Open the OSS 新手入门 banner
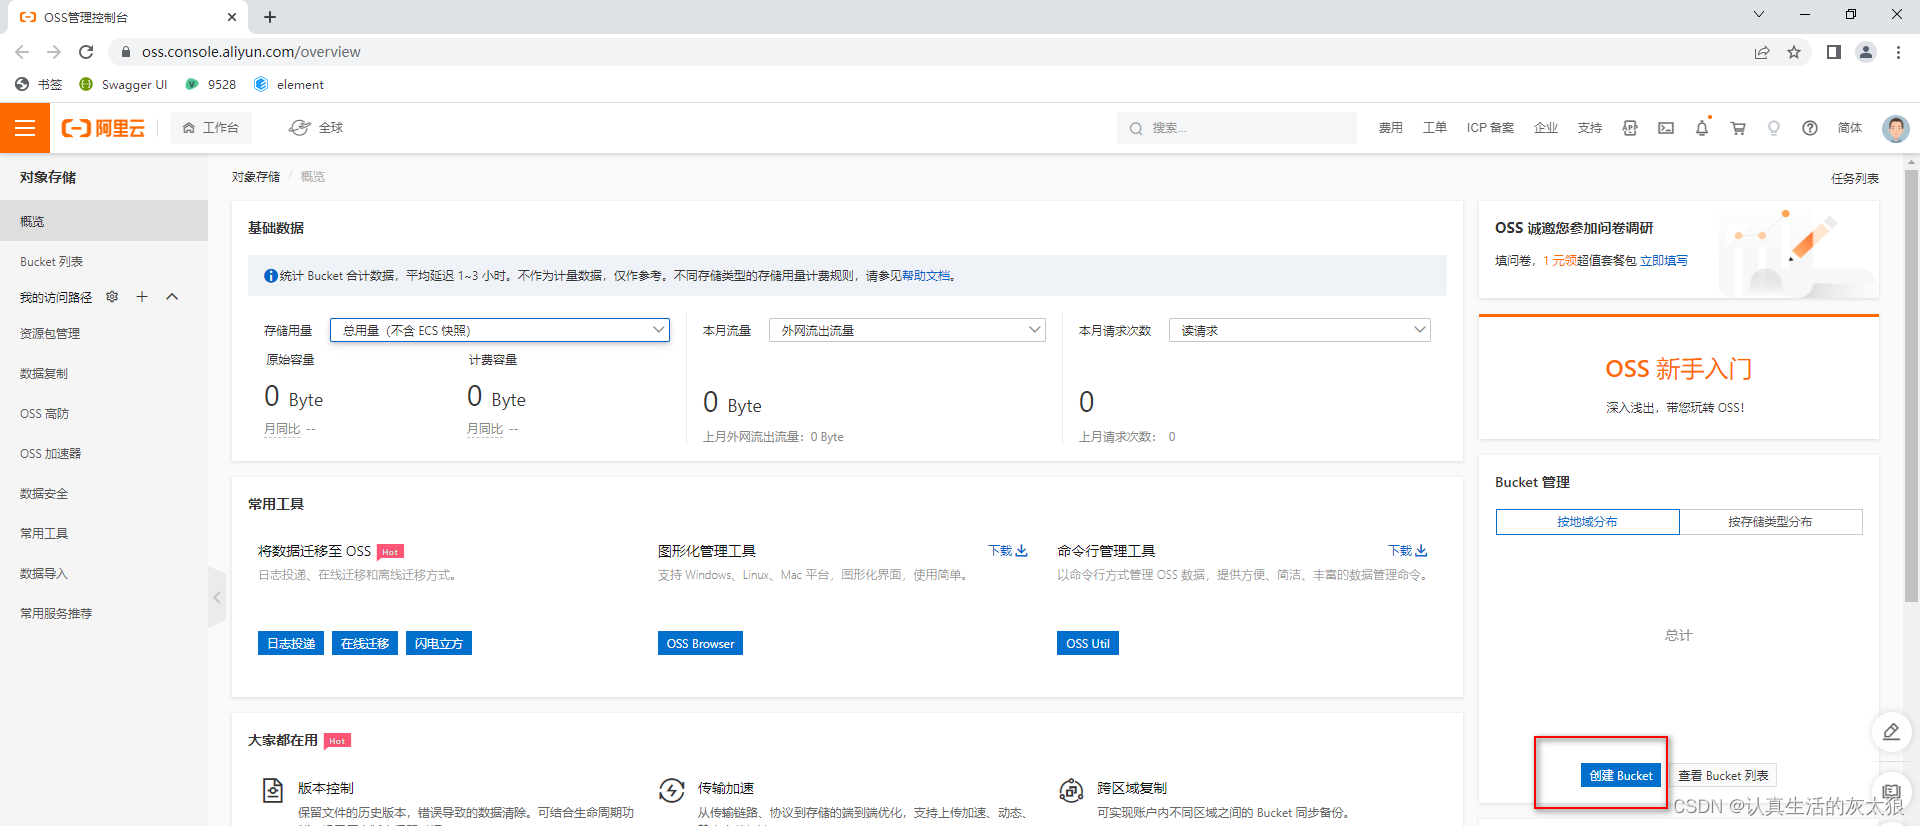This screenshot has width=1920, height=826. click(x=1678, y=378)
